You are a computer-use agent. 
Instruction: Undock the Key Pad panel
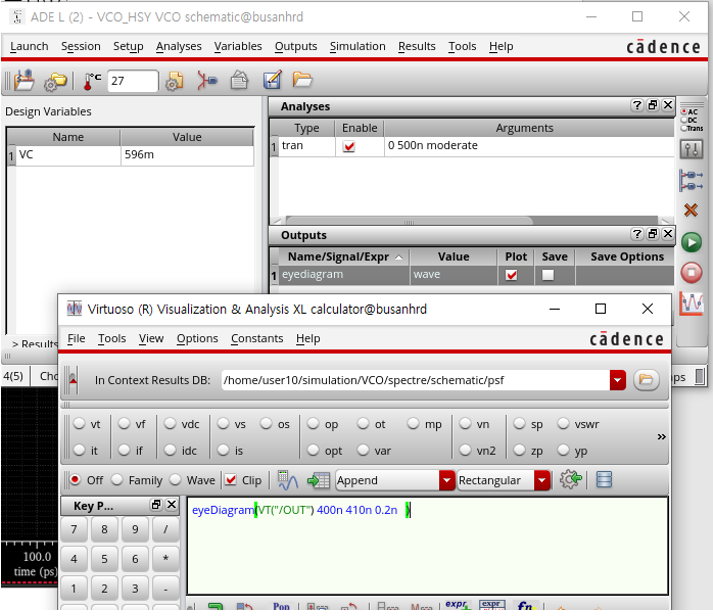156,505
